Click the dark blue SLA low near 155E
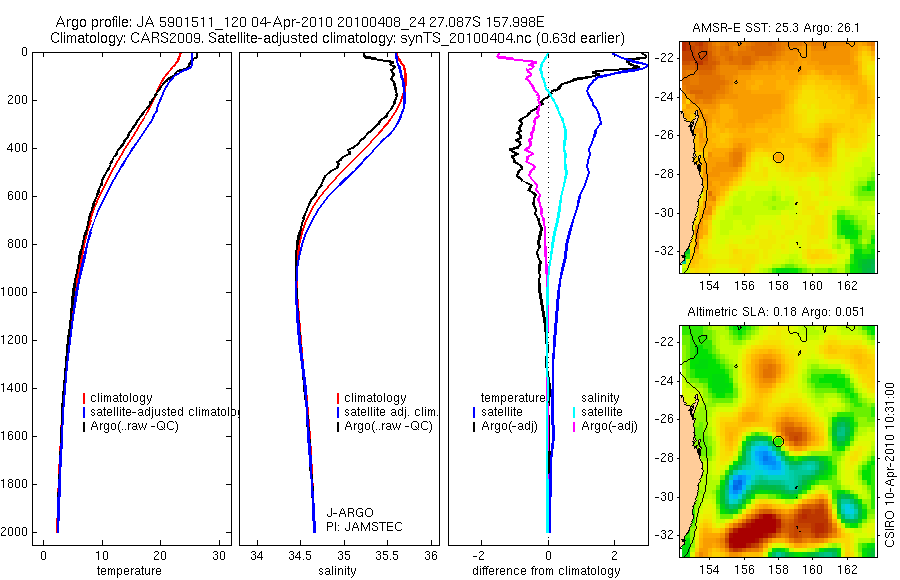Screen dimensions: 900x580 738,484
